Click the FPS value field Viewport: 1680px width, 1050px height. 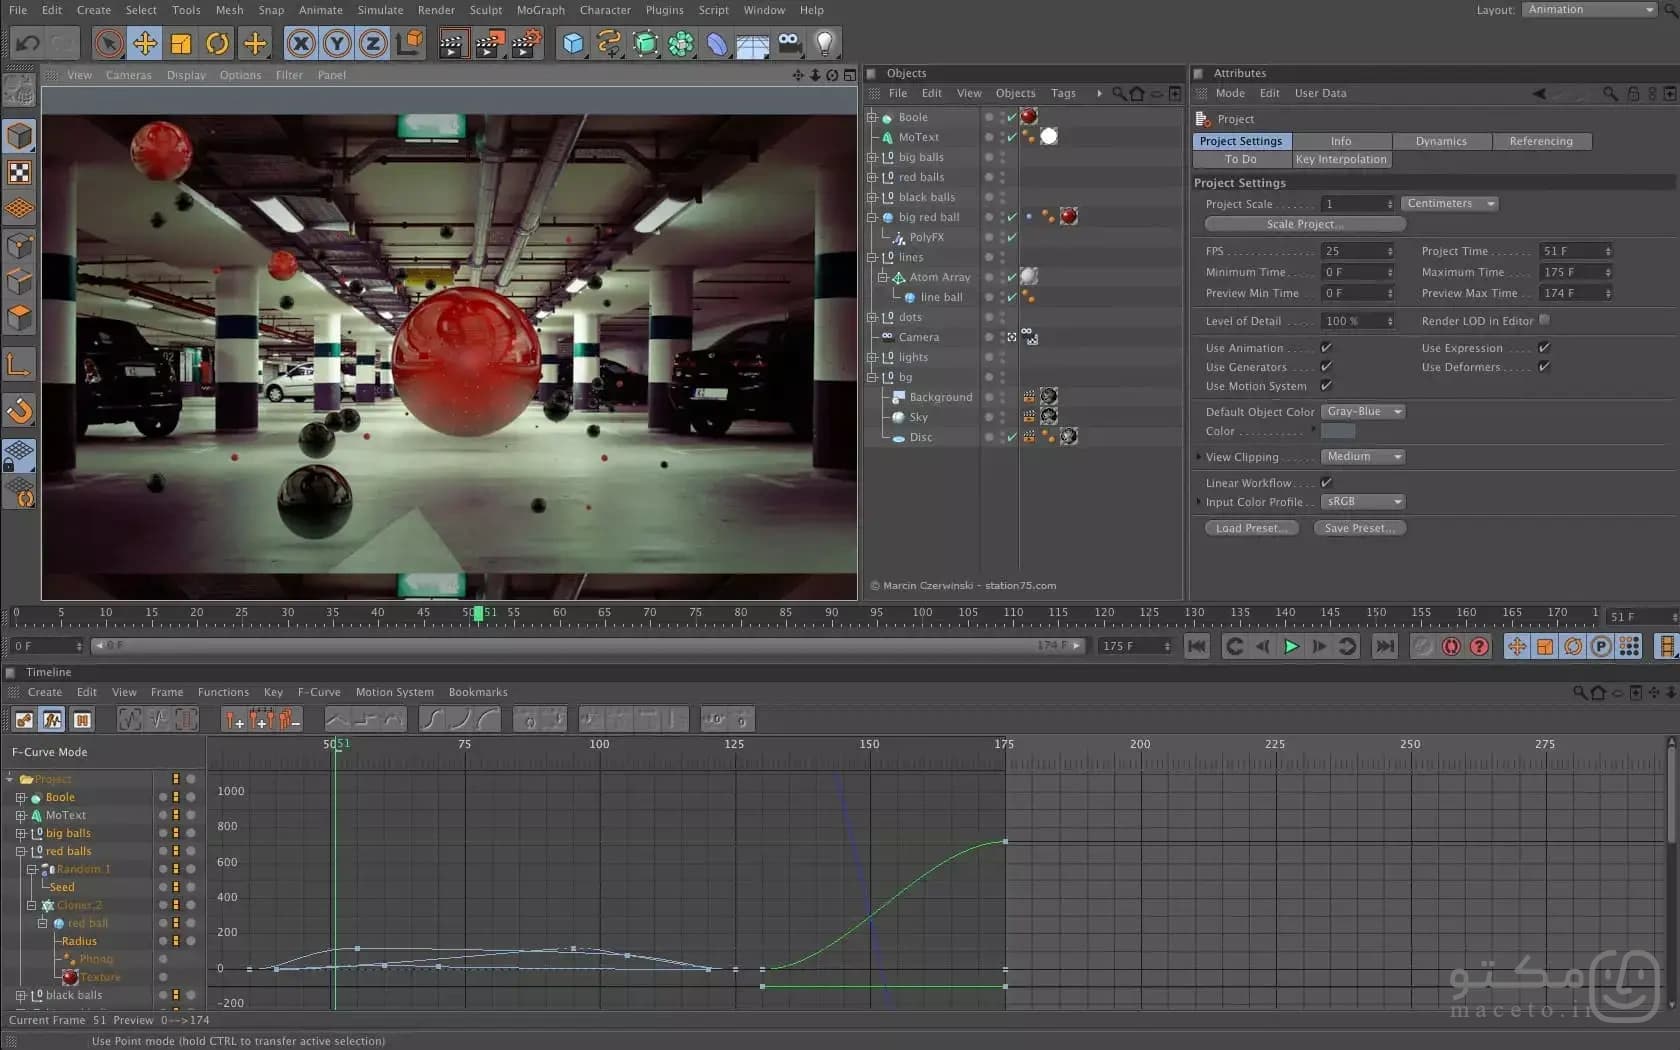(x=1357, y=251)
